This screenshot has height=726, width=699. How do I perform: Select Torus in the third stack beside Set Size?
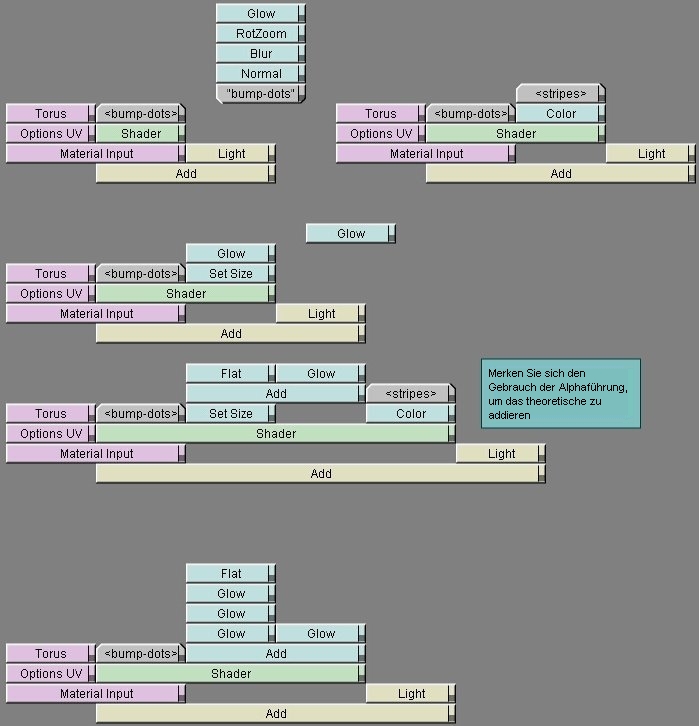pos(51,273)
